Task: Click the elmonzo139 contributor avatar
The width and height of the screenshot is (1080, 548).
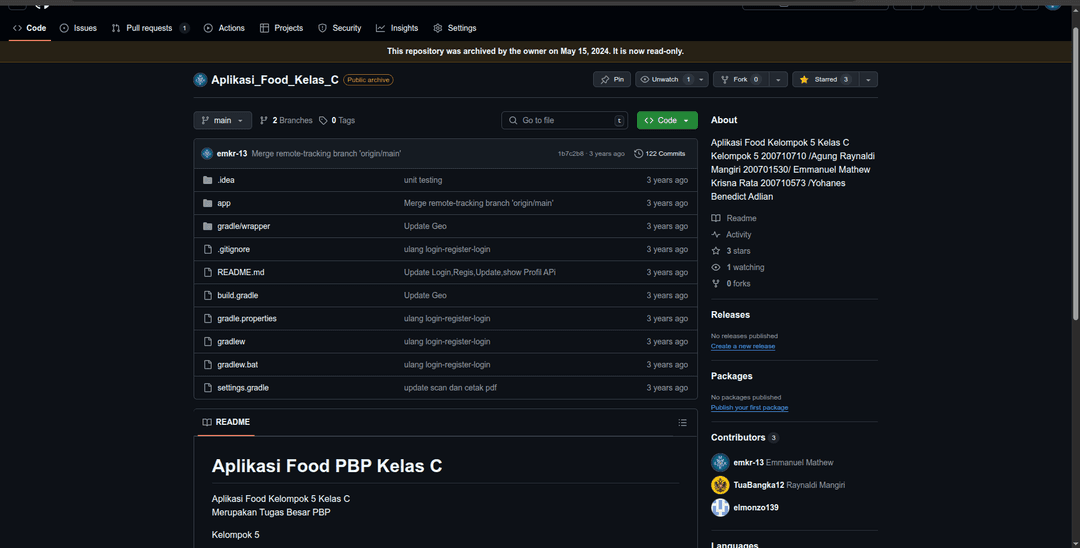Action: [720, 508]
